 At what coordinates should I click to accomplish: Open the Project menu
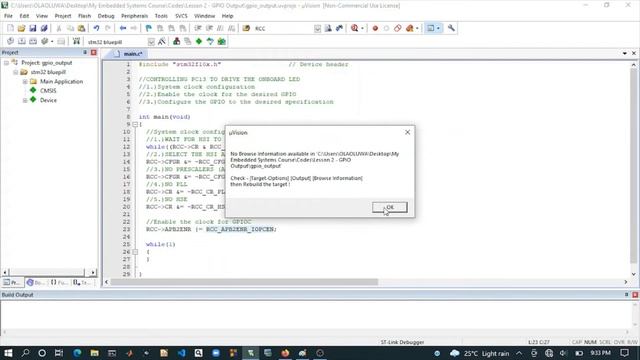click(x=63, y=16)
